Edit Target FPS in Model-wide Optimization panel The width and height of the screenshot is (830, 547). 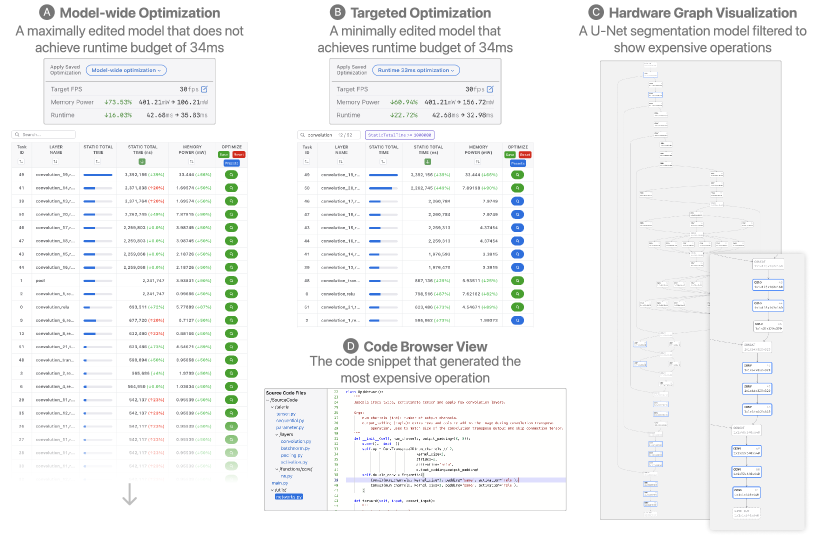click(204, 89)
